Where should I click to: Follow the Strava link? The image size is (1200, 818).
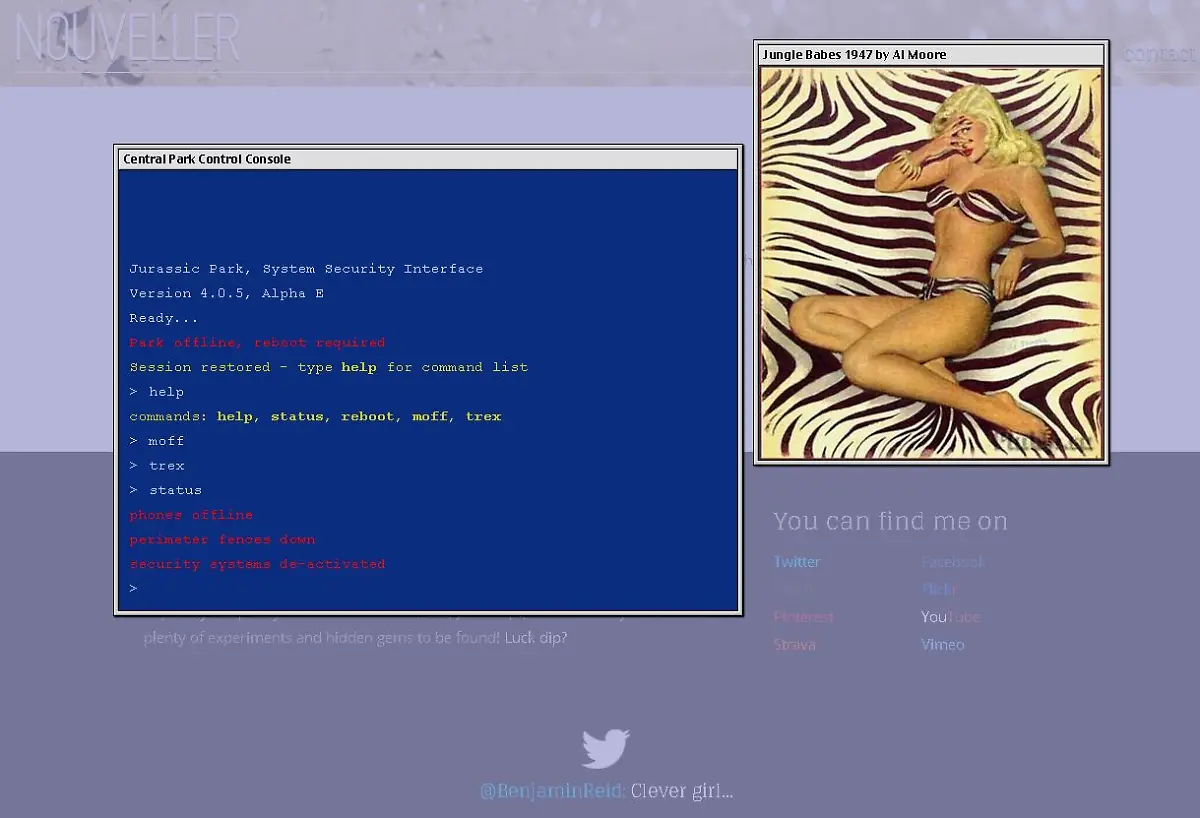coord(794,645)
